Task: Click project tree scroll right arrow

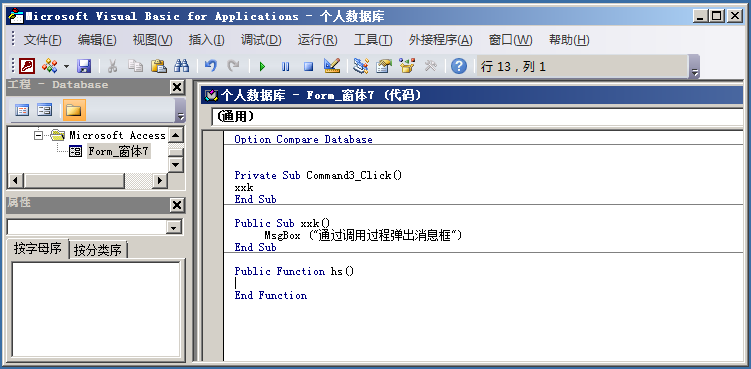Action: [x=159, y=181]
